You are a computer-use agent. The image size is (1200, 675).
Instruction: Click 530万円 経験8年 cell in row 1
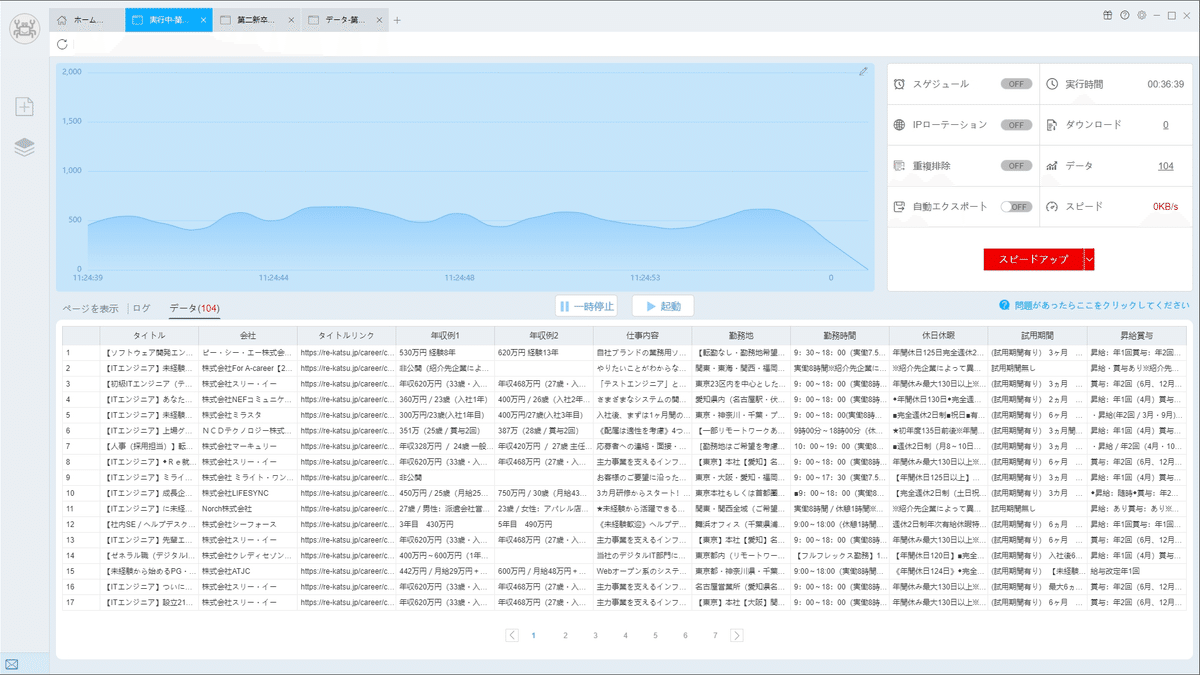445,352
